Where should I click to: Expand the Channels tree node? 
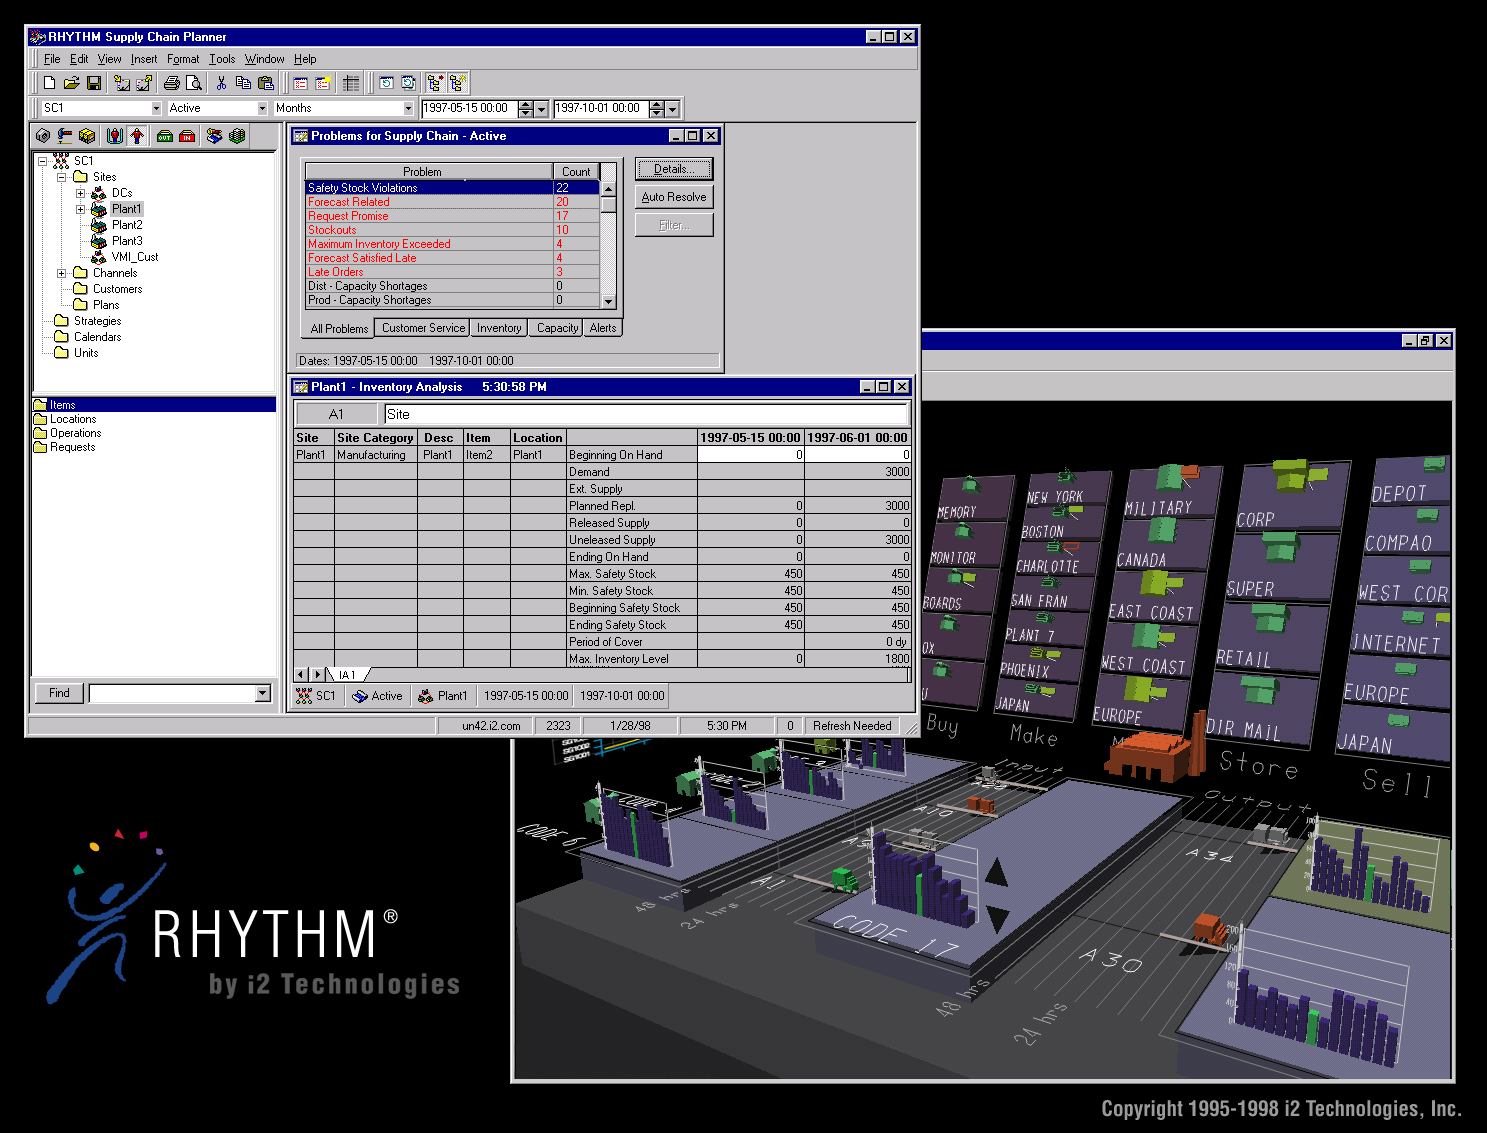pyautogui.click(x=61, y=273)
